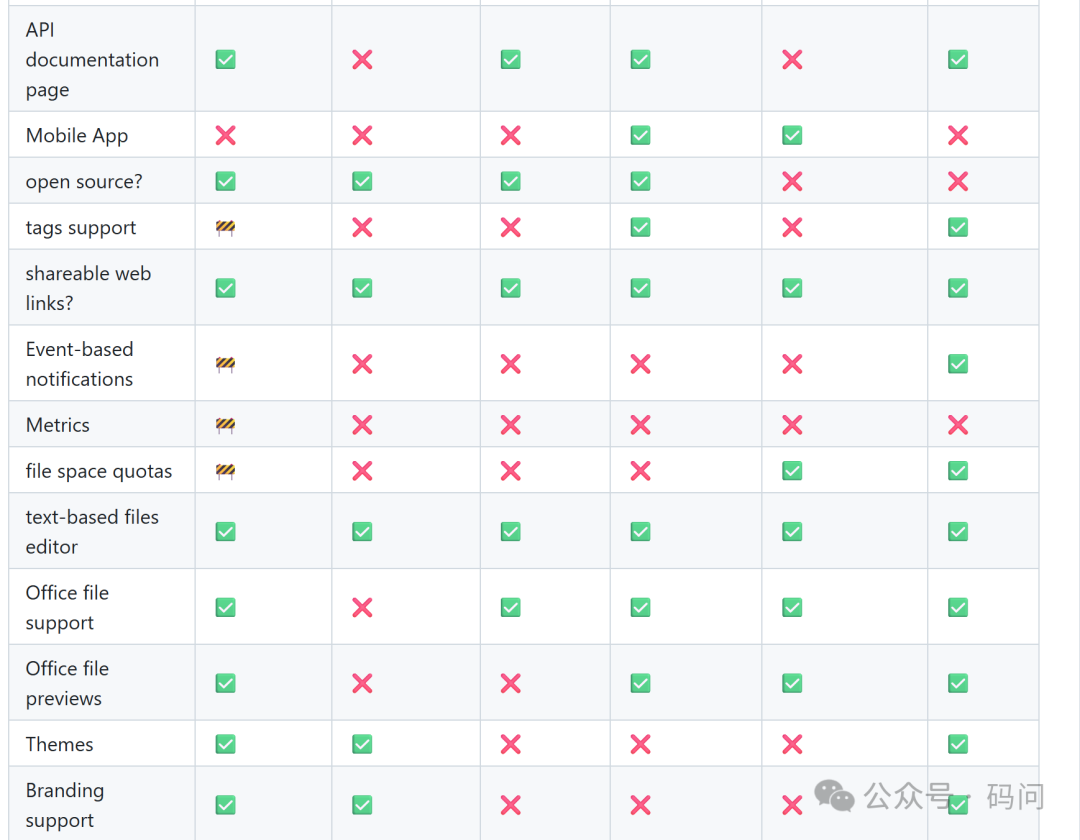The width and height of the screenshot is (1080, 840).
Task: Click the last checkmark in the Themes row
Action: coord(957,744)
